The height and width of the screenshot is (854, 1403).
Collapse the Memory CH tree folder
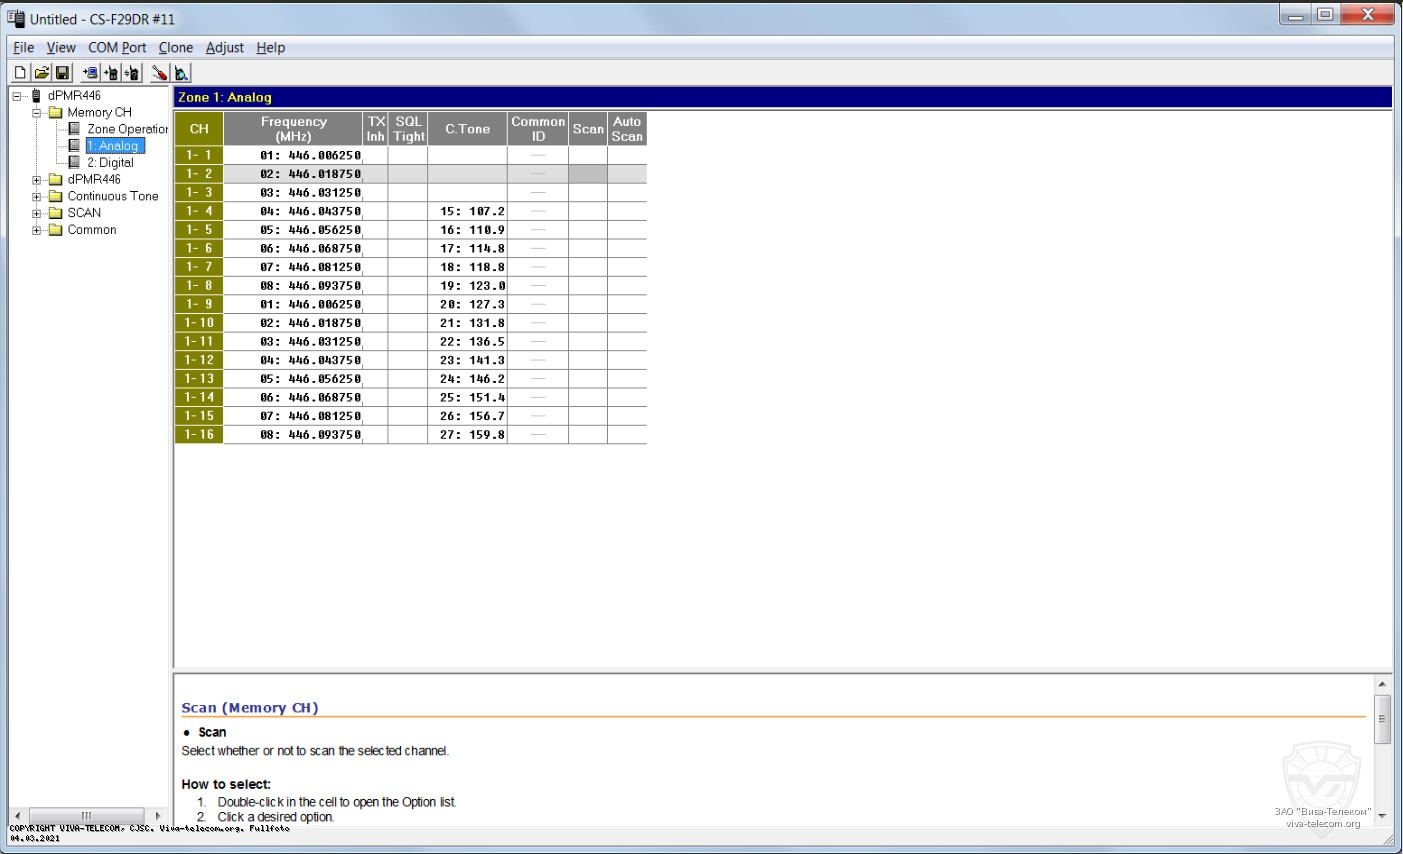(37, 113)
